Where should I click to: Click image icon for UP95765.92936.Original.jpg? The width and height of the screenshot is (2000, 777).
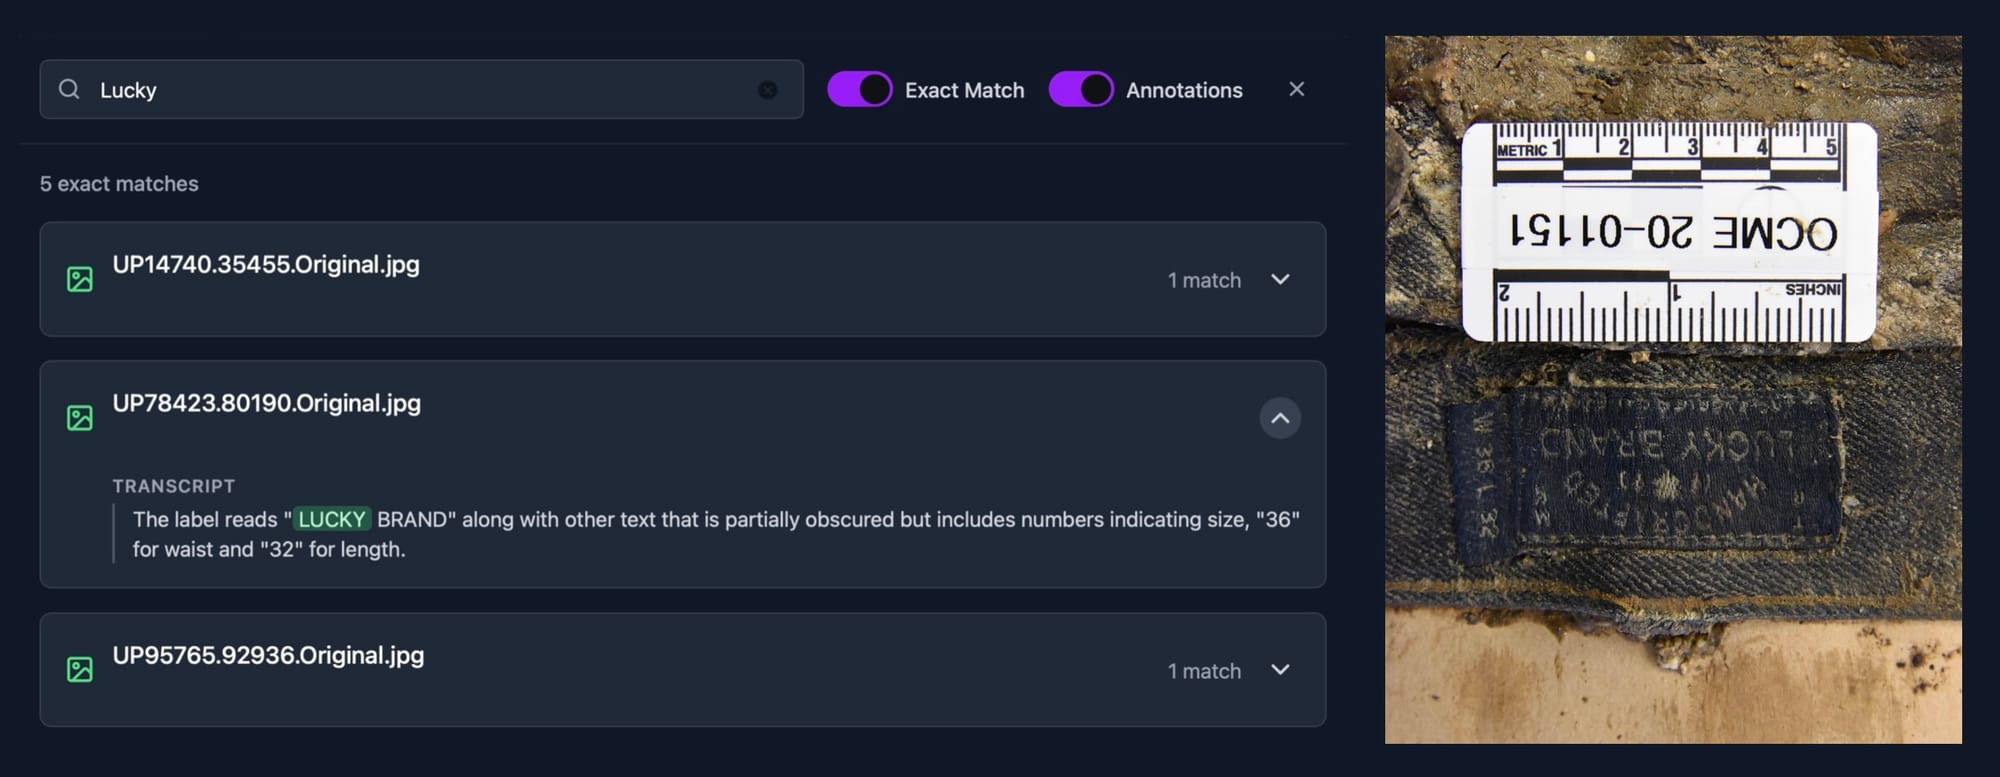click(80, 669)
